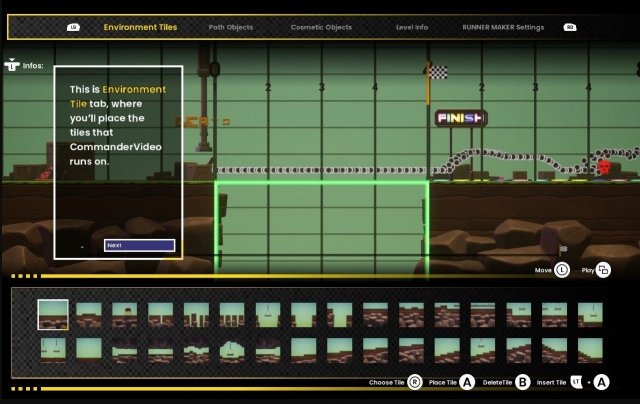Open the Level Info tab

coord(412,27)
